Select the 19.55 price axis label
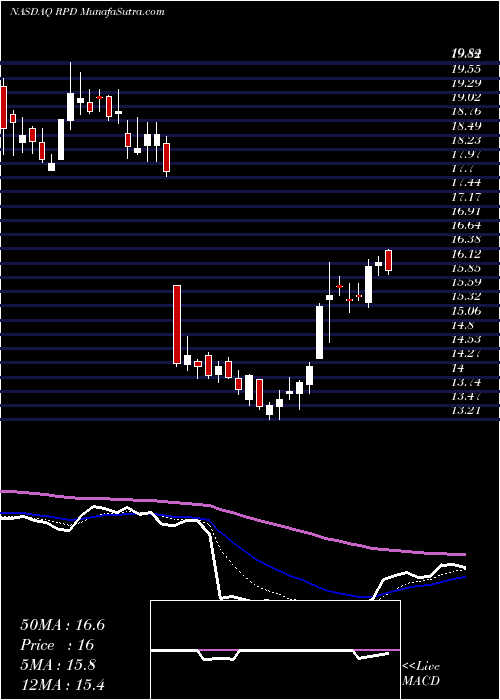This screenshot has height=700, width=500. (466, 69)
